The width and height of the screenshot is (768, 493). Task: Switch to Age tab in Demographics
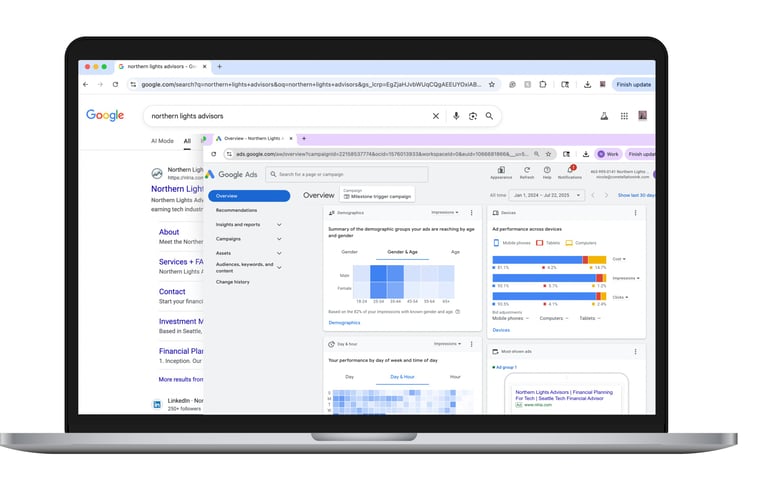[x=455, y=252]
